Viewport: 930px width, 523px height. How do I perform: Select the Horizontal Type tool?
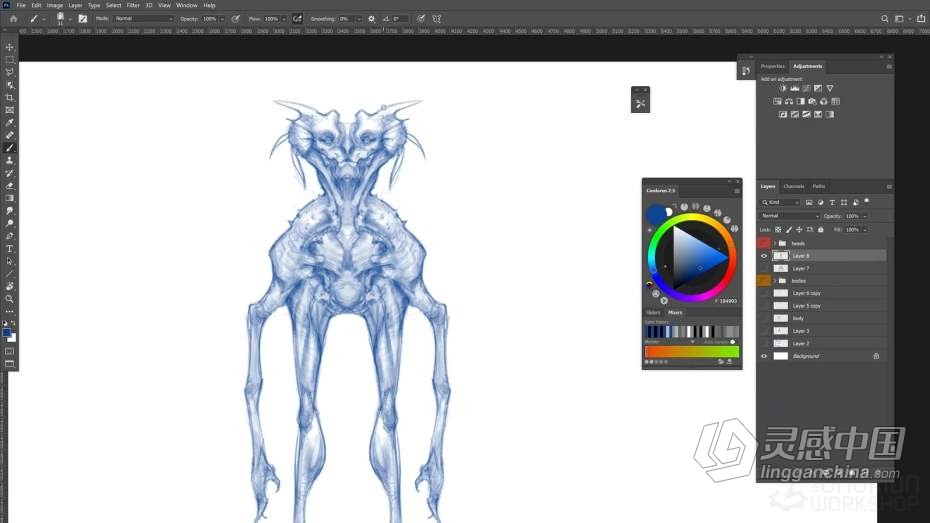pos(9,248)
